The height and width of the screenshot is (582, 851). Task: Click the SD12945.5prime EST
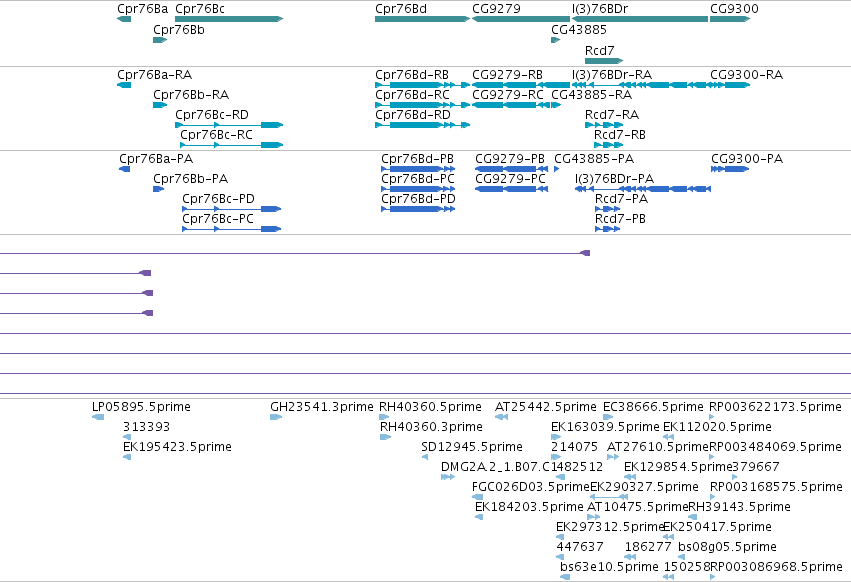click(425, 457)
